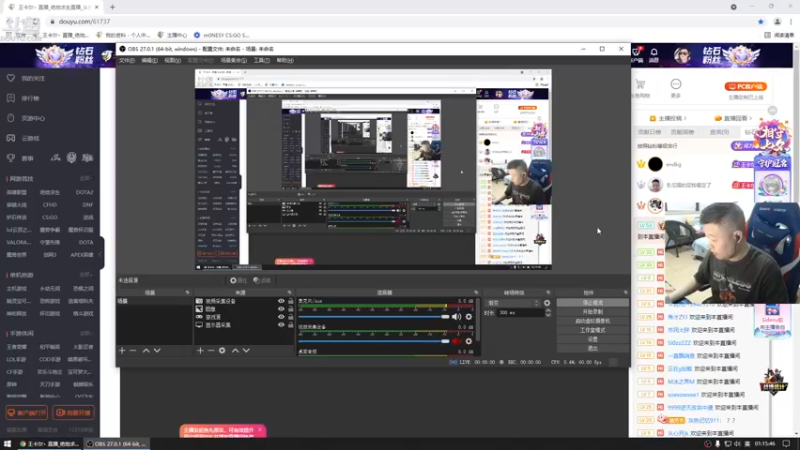Enable 工作室模式 studio mode button
The image size is (800, 450).
point(592,330)
